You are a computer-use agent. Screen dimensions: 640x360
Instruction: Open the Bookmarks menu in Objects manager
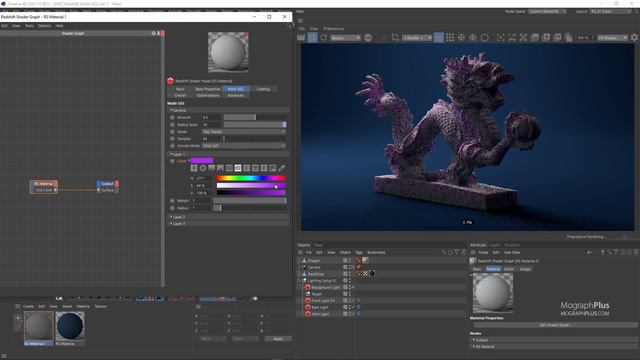pos(376,252)
